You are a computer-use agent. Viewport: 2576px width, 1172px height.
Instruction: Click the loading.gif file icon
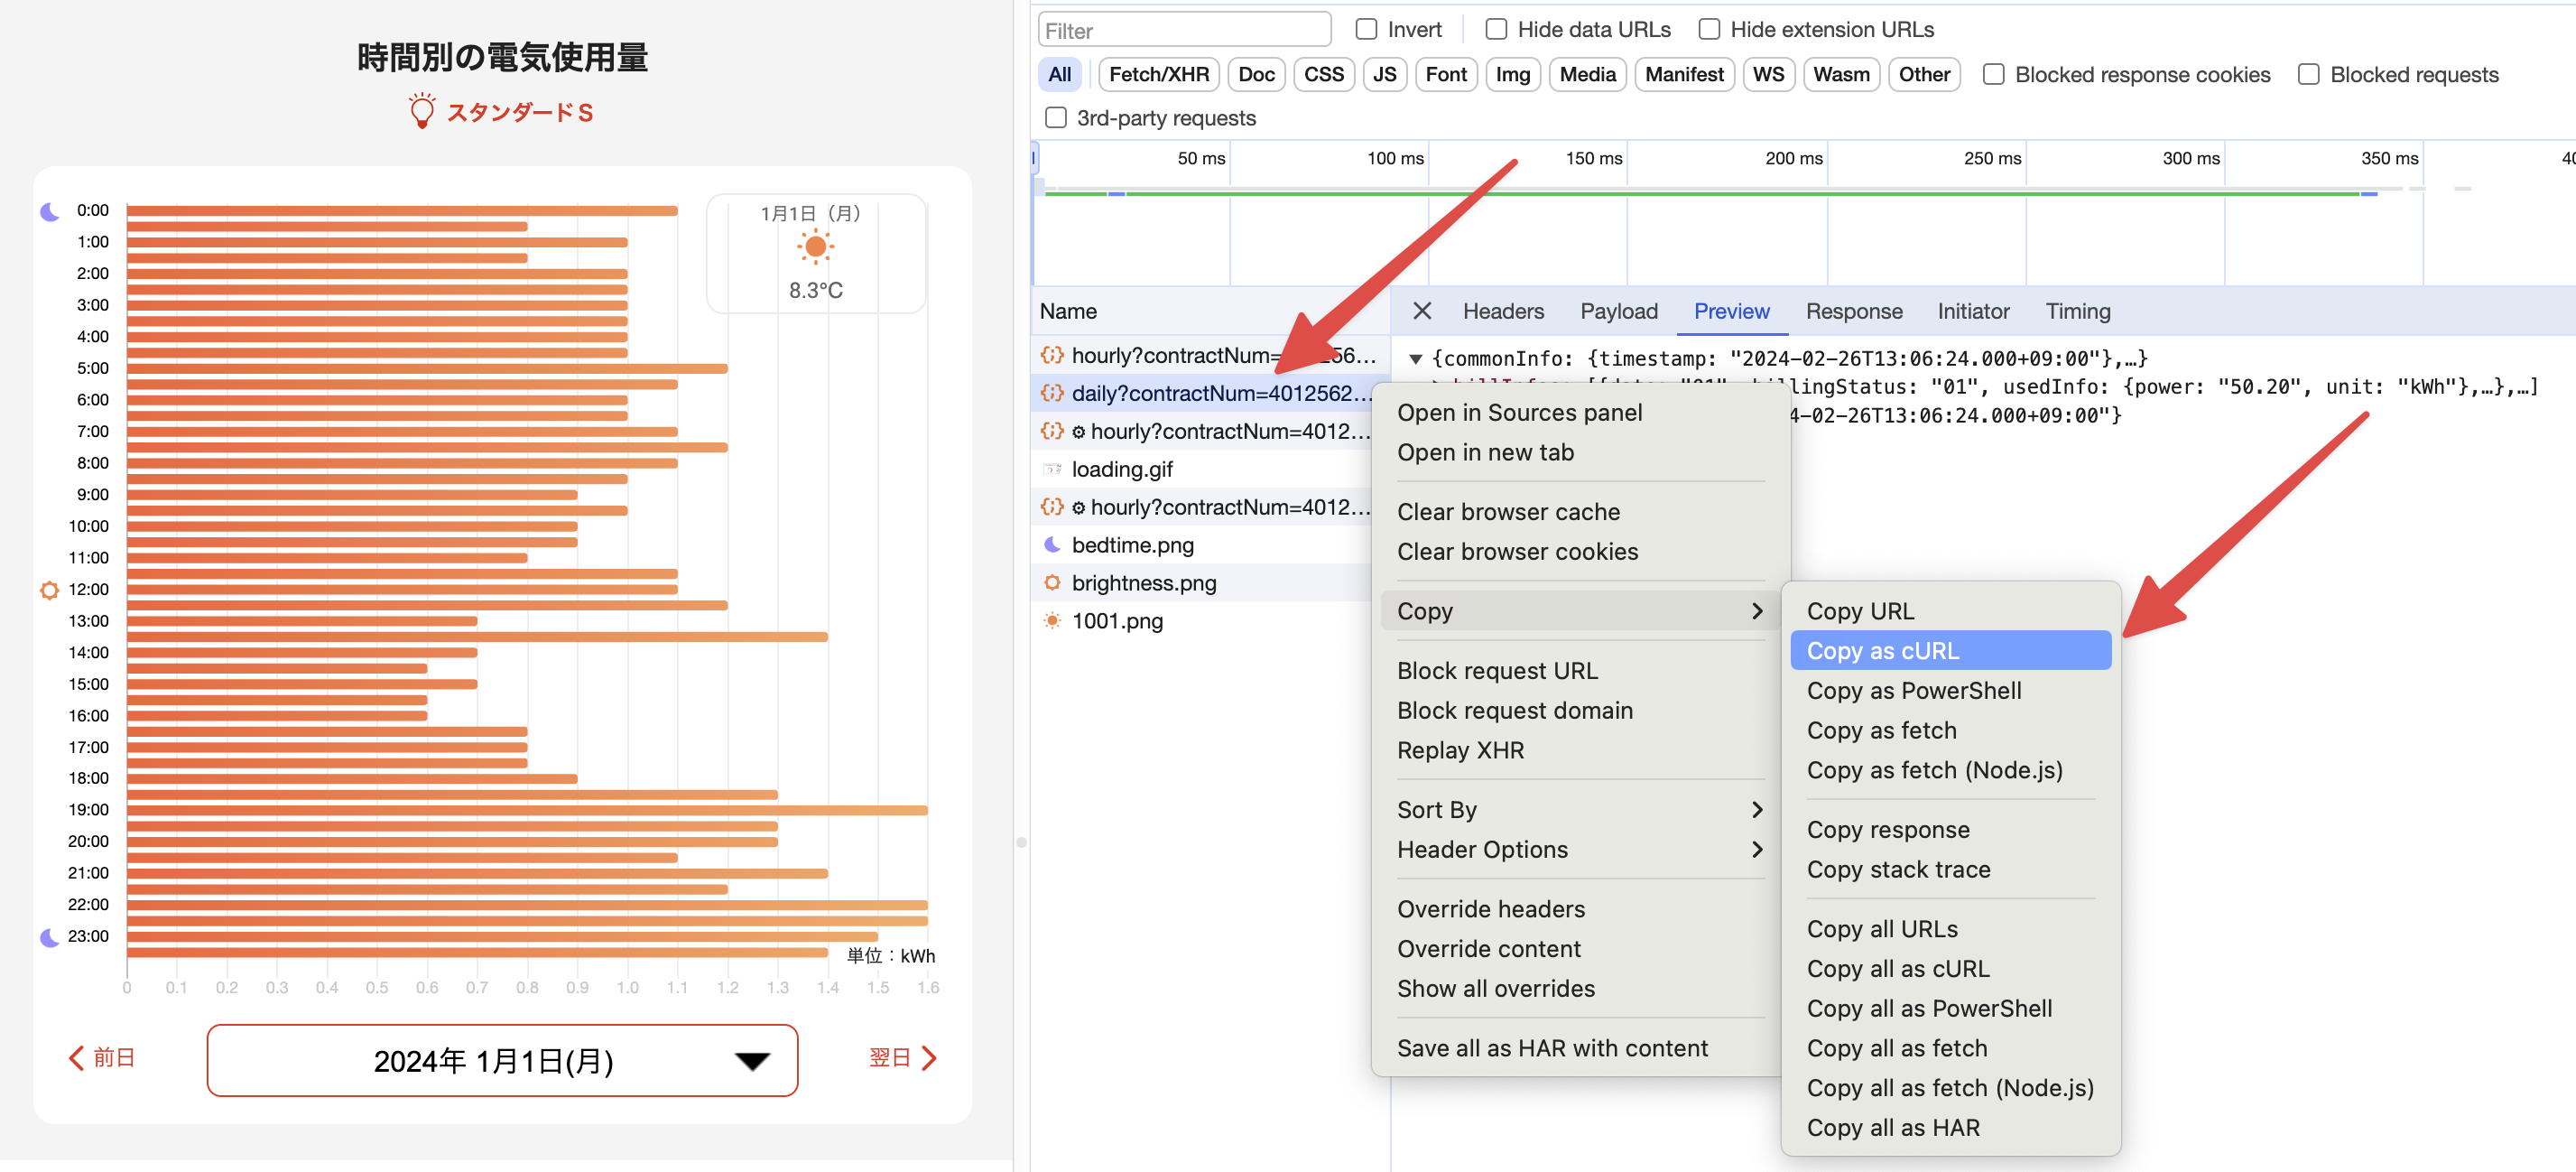click(x=1051, y=469)
